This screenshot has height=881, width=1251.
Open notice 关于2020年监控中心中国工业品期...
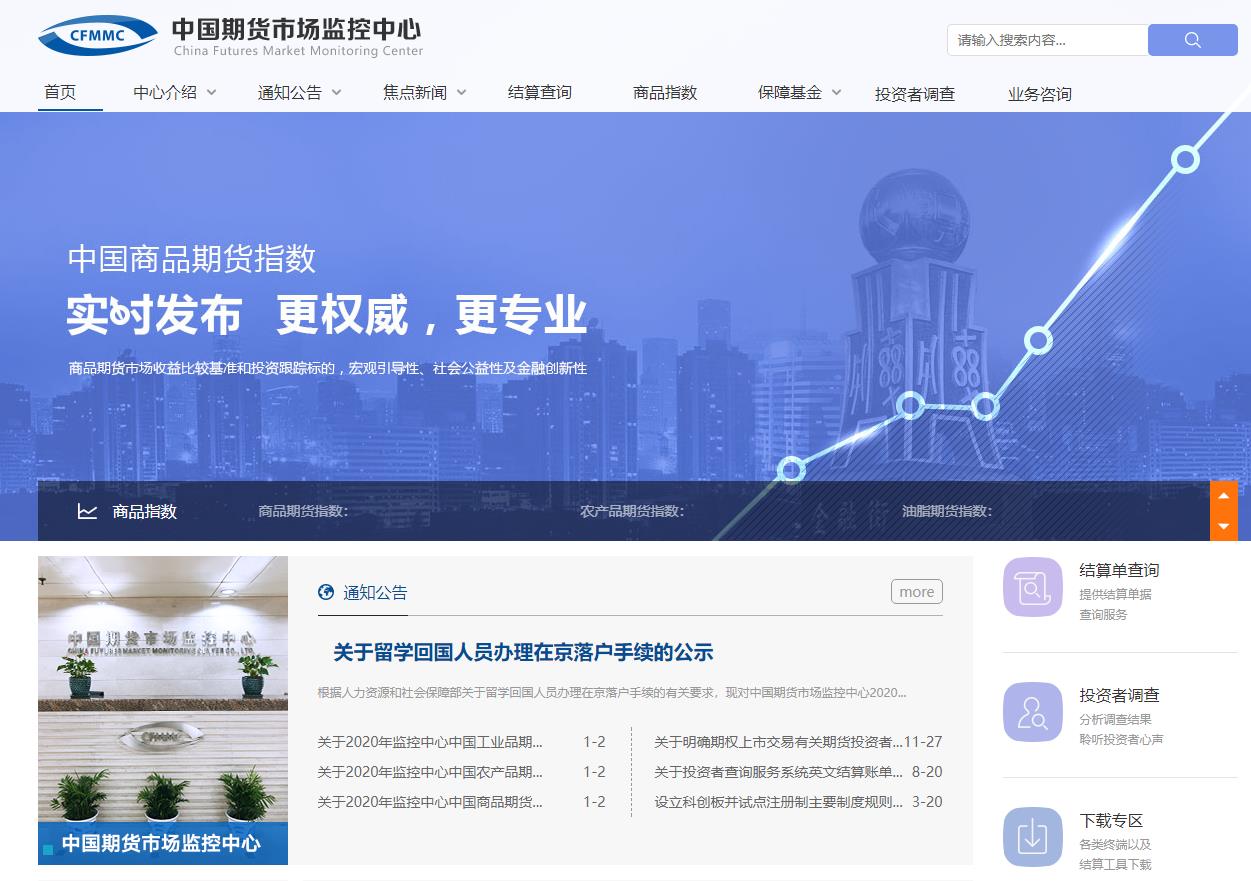430,742
